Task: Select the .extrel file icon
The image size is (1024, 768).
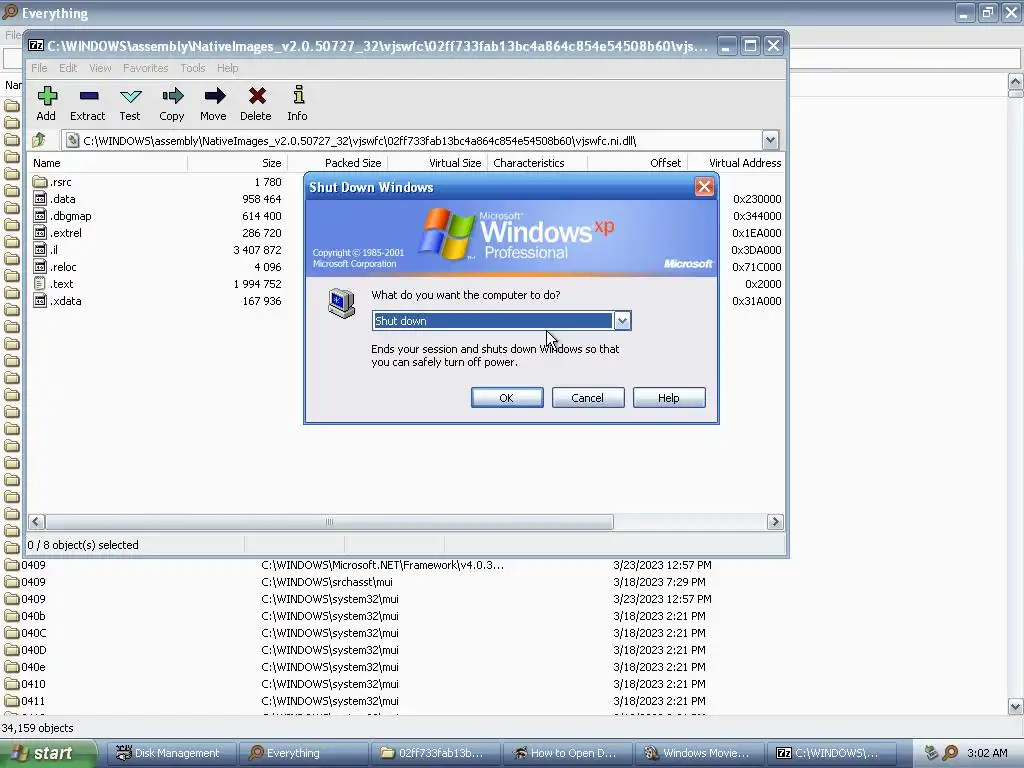Action: click(40, 233)
